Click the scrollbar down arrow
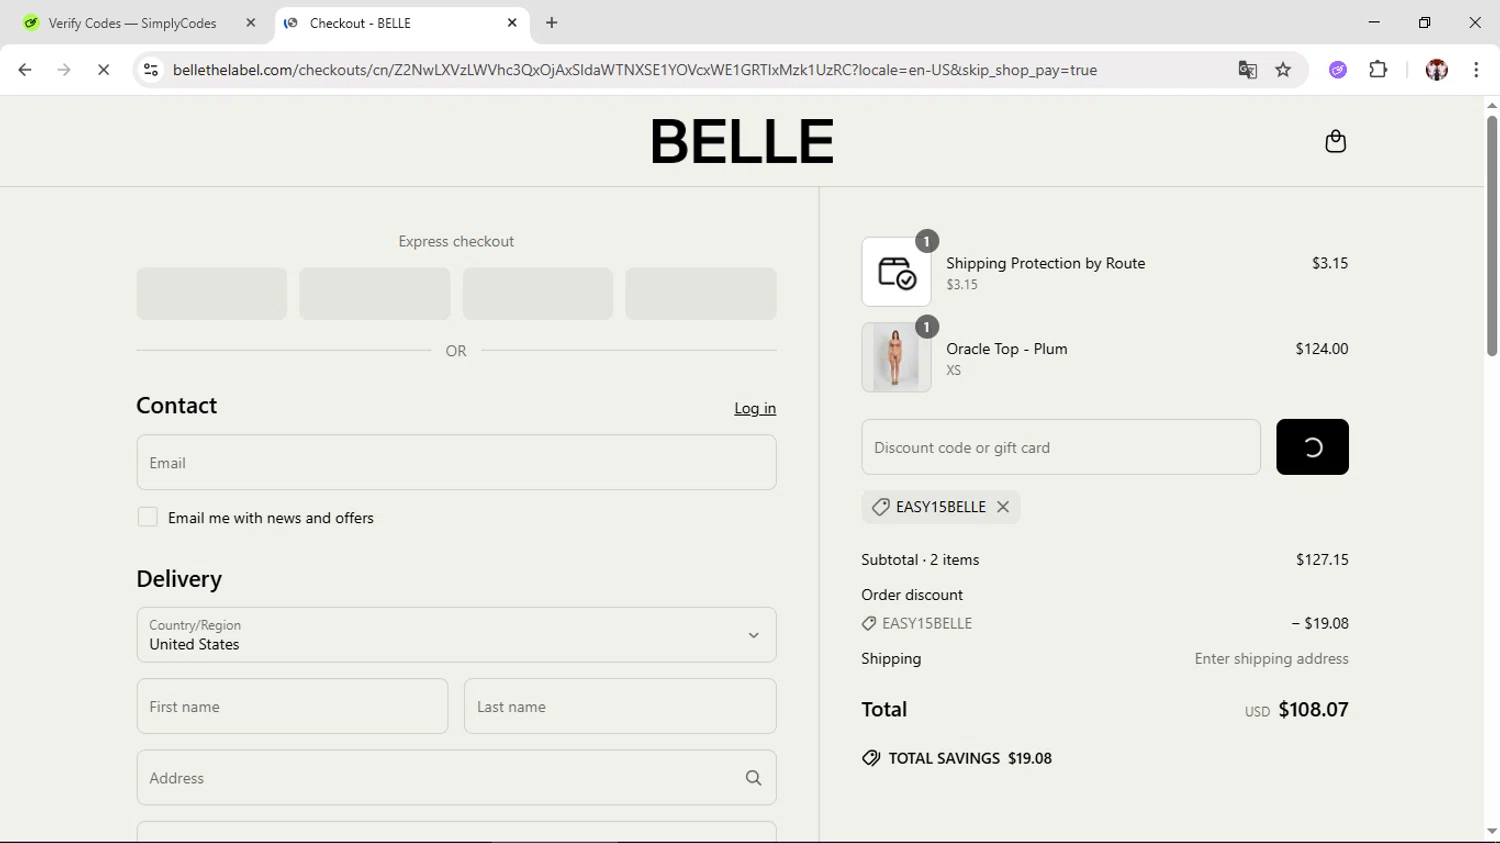This screenshot has width=1500, height=843. coord(1492,831)
